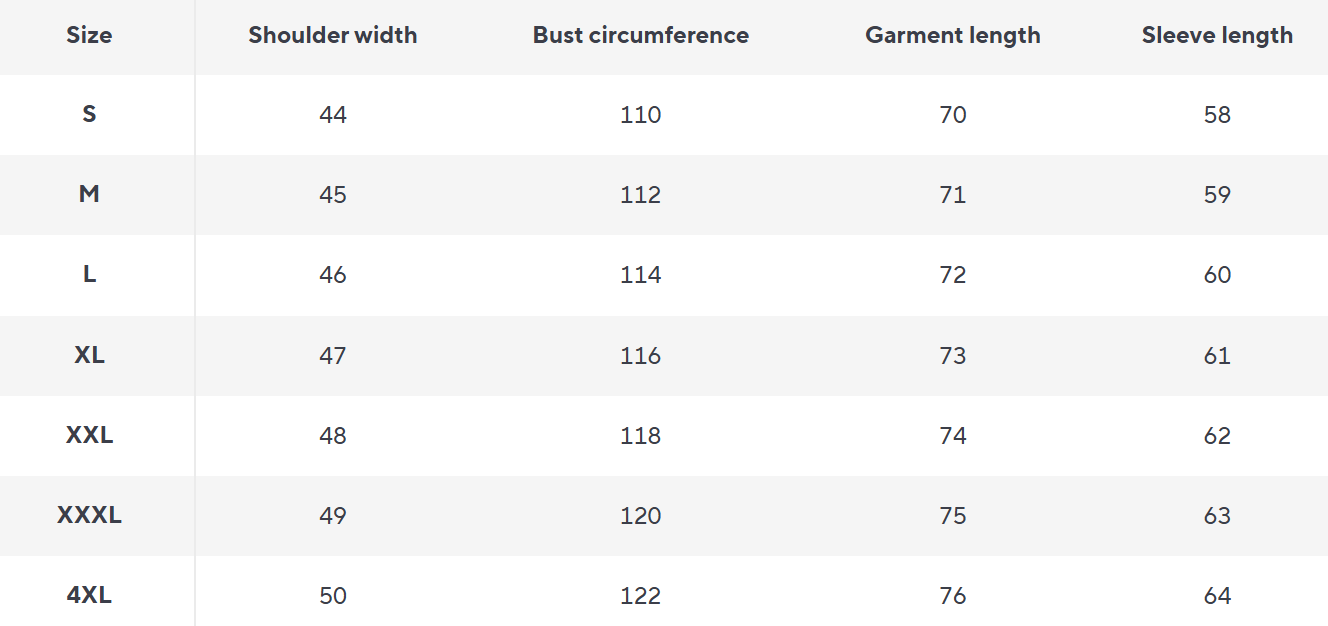
Task: Select the 4XL size row label
Action: pyautogui.click(x=89, y=595)
